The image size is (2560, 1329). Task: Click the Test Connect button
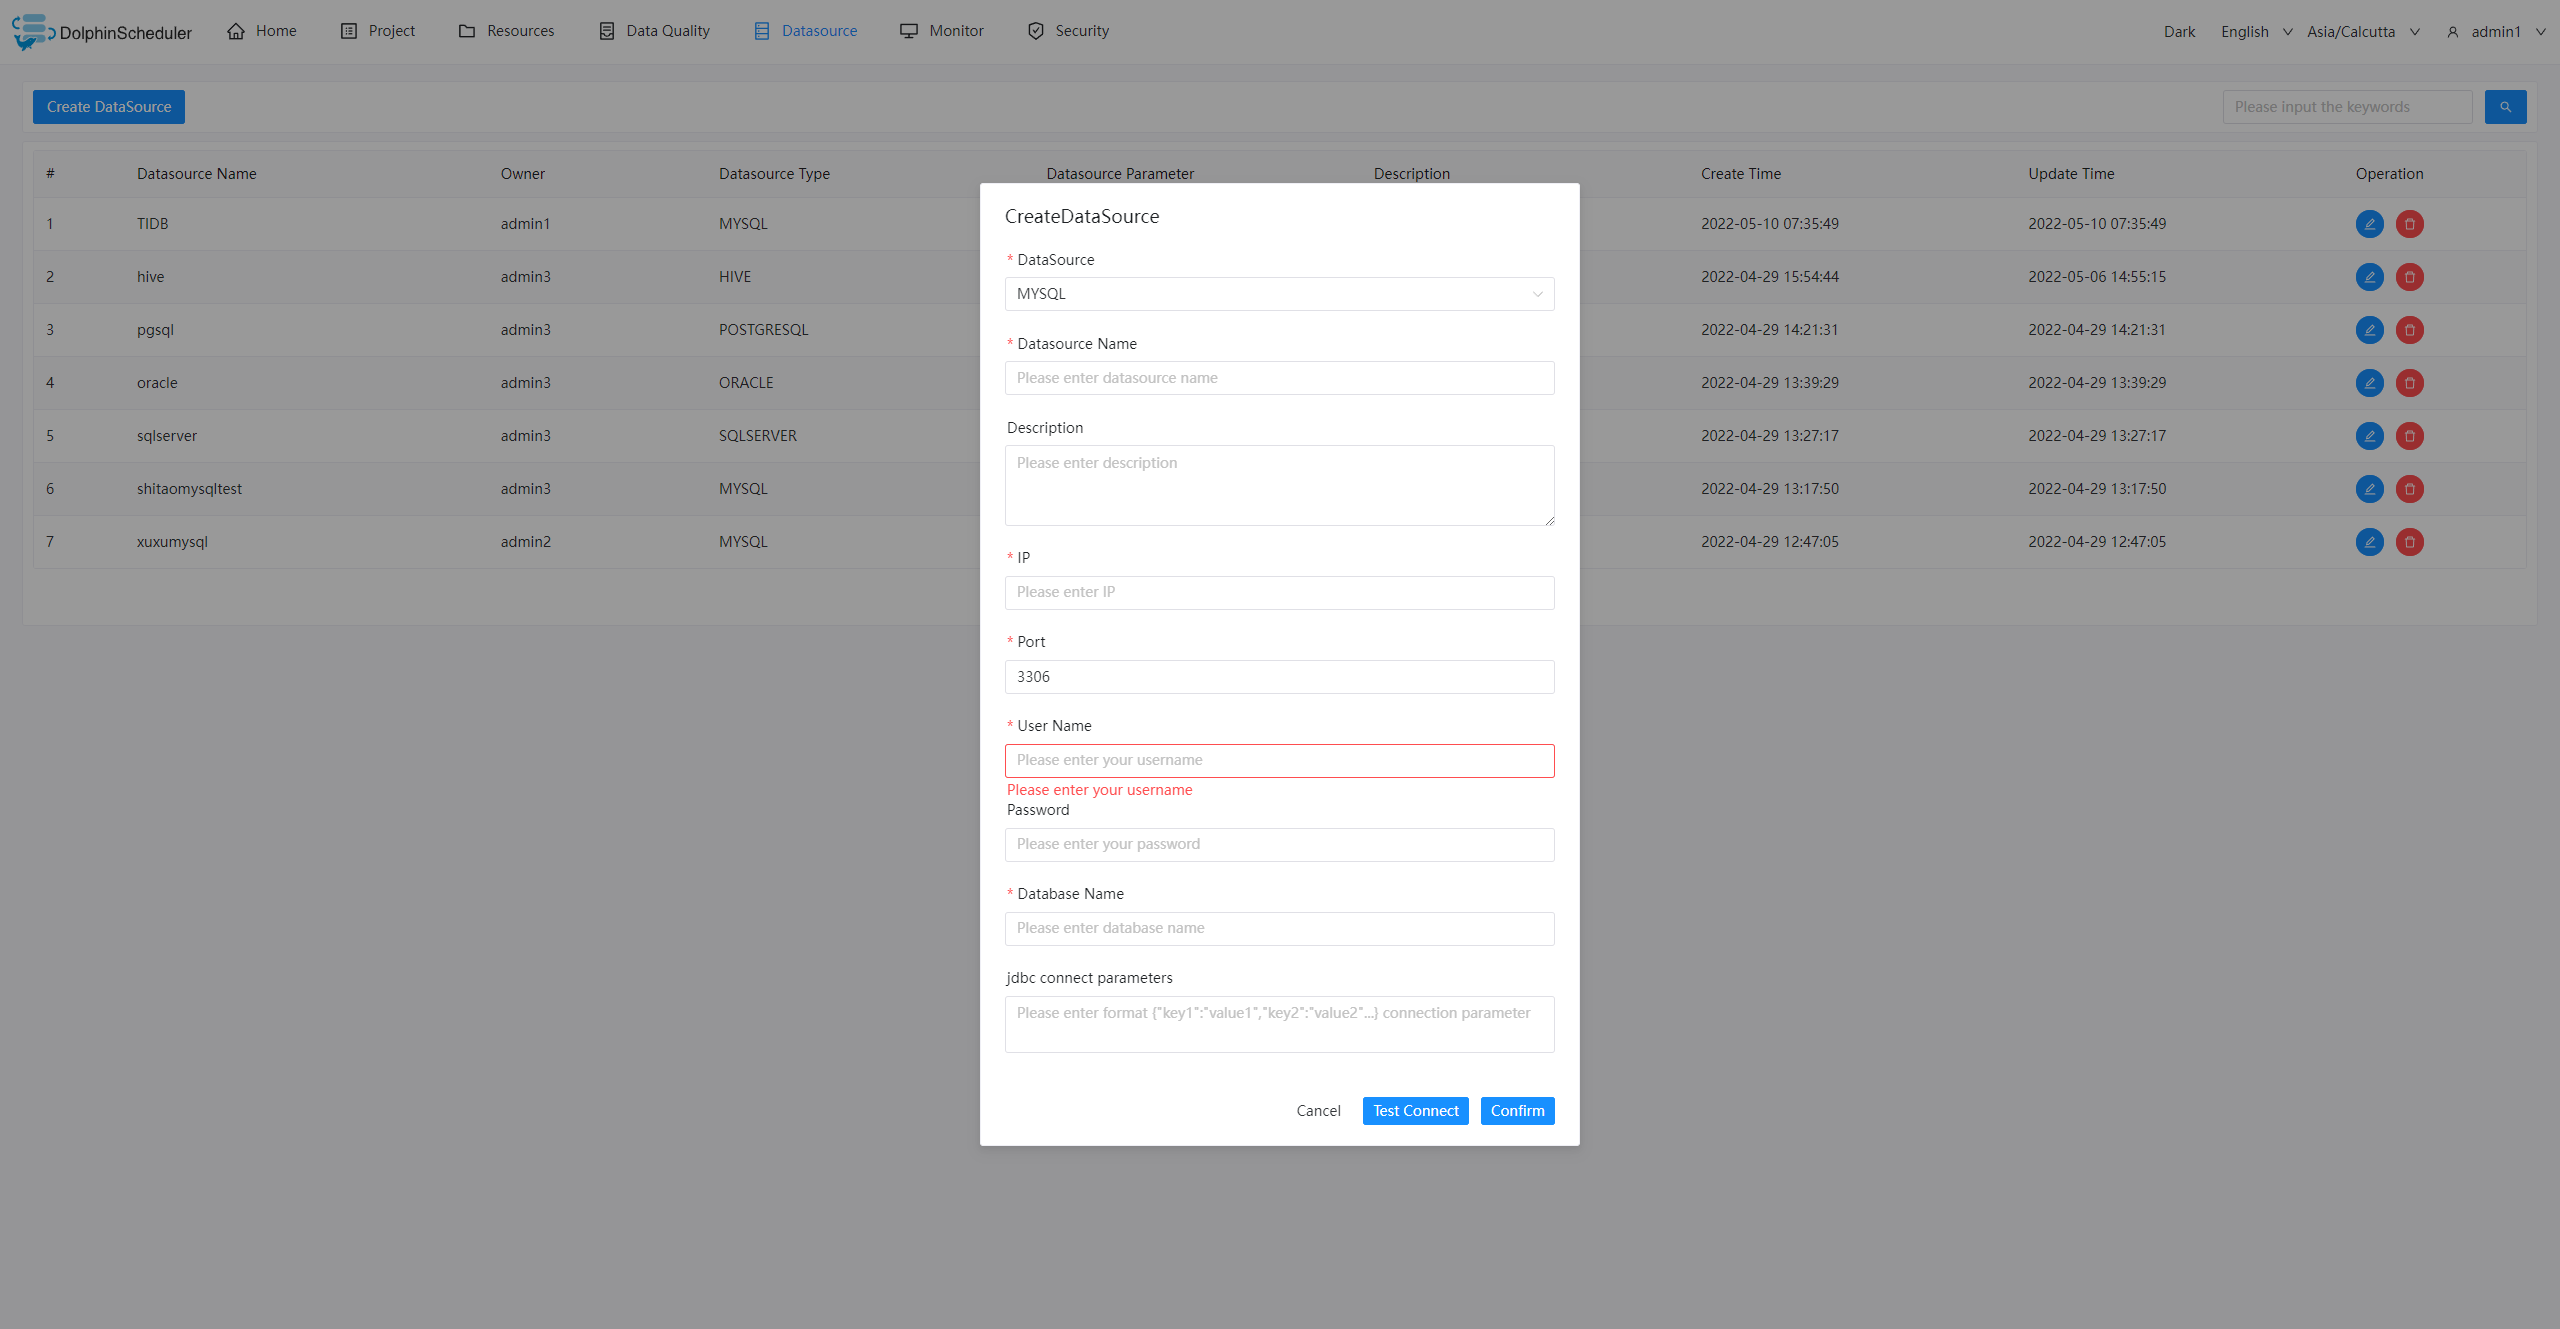(x=1415, y=1109)
